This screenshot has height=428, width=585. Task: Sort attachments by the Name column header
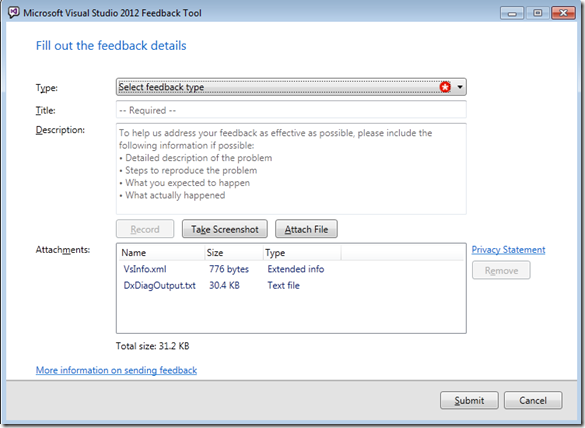pyautogui.click(x=162, y=253)
